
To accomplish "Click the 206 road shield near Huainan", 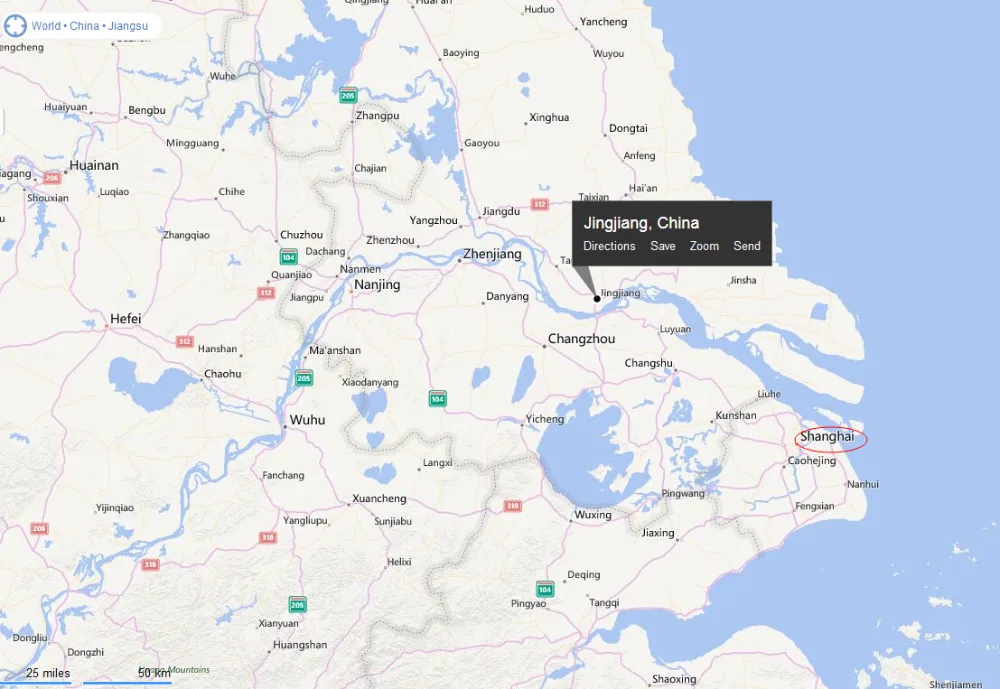I will pyautogui.click(x=52, y=178).
